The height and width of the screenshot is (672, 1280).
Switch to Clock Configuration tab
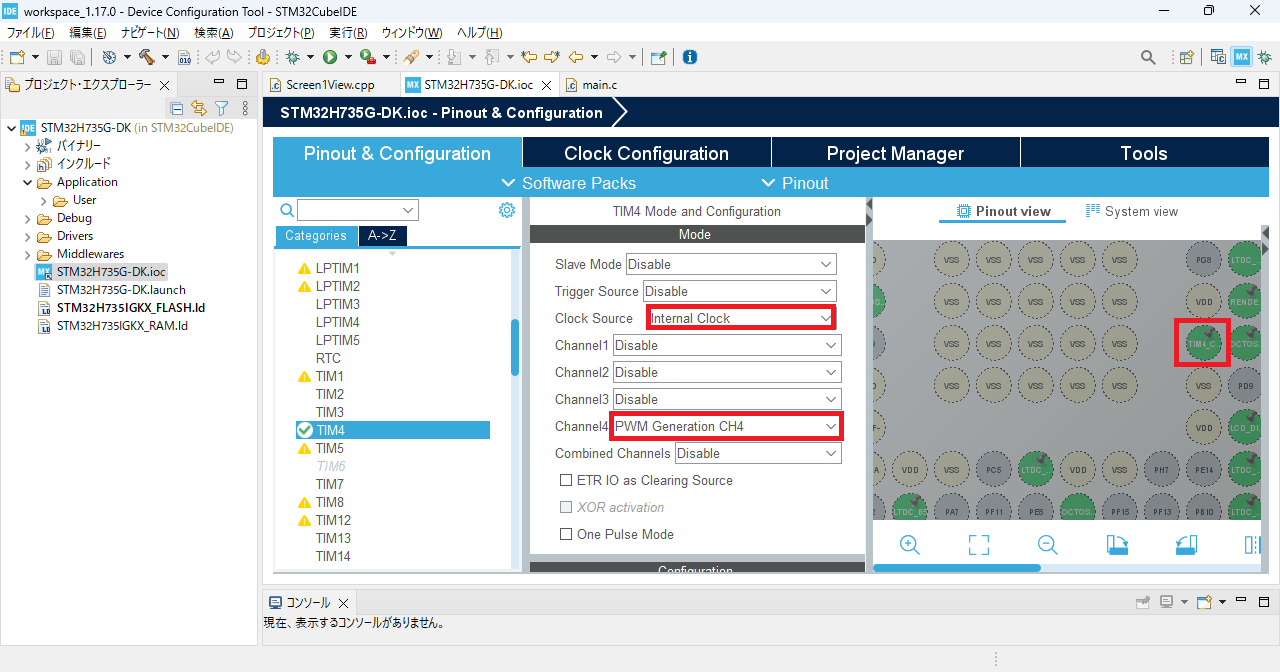pyautogui.click(x=646, y=153)
